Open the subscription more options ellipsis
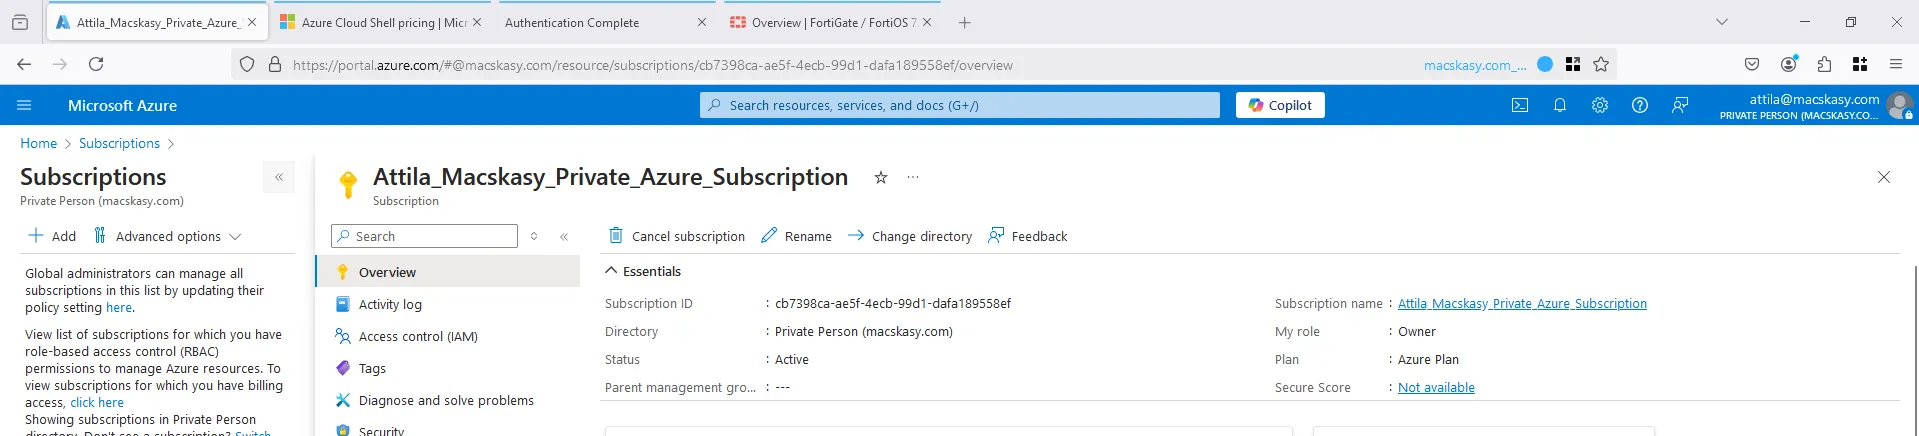 click(913, 177)
